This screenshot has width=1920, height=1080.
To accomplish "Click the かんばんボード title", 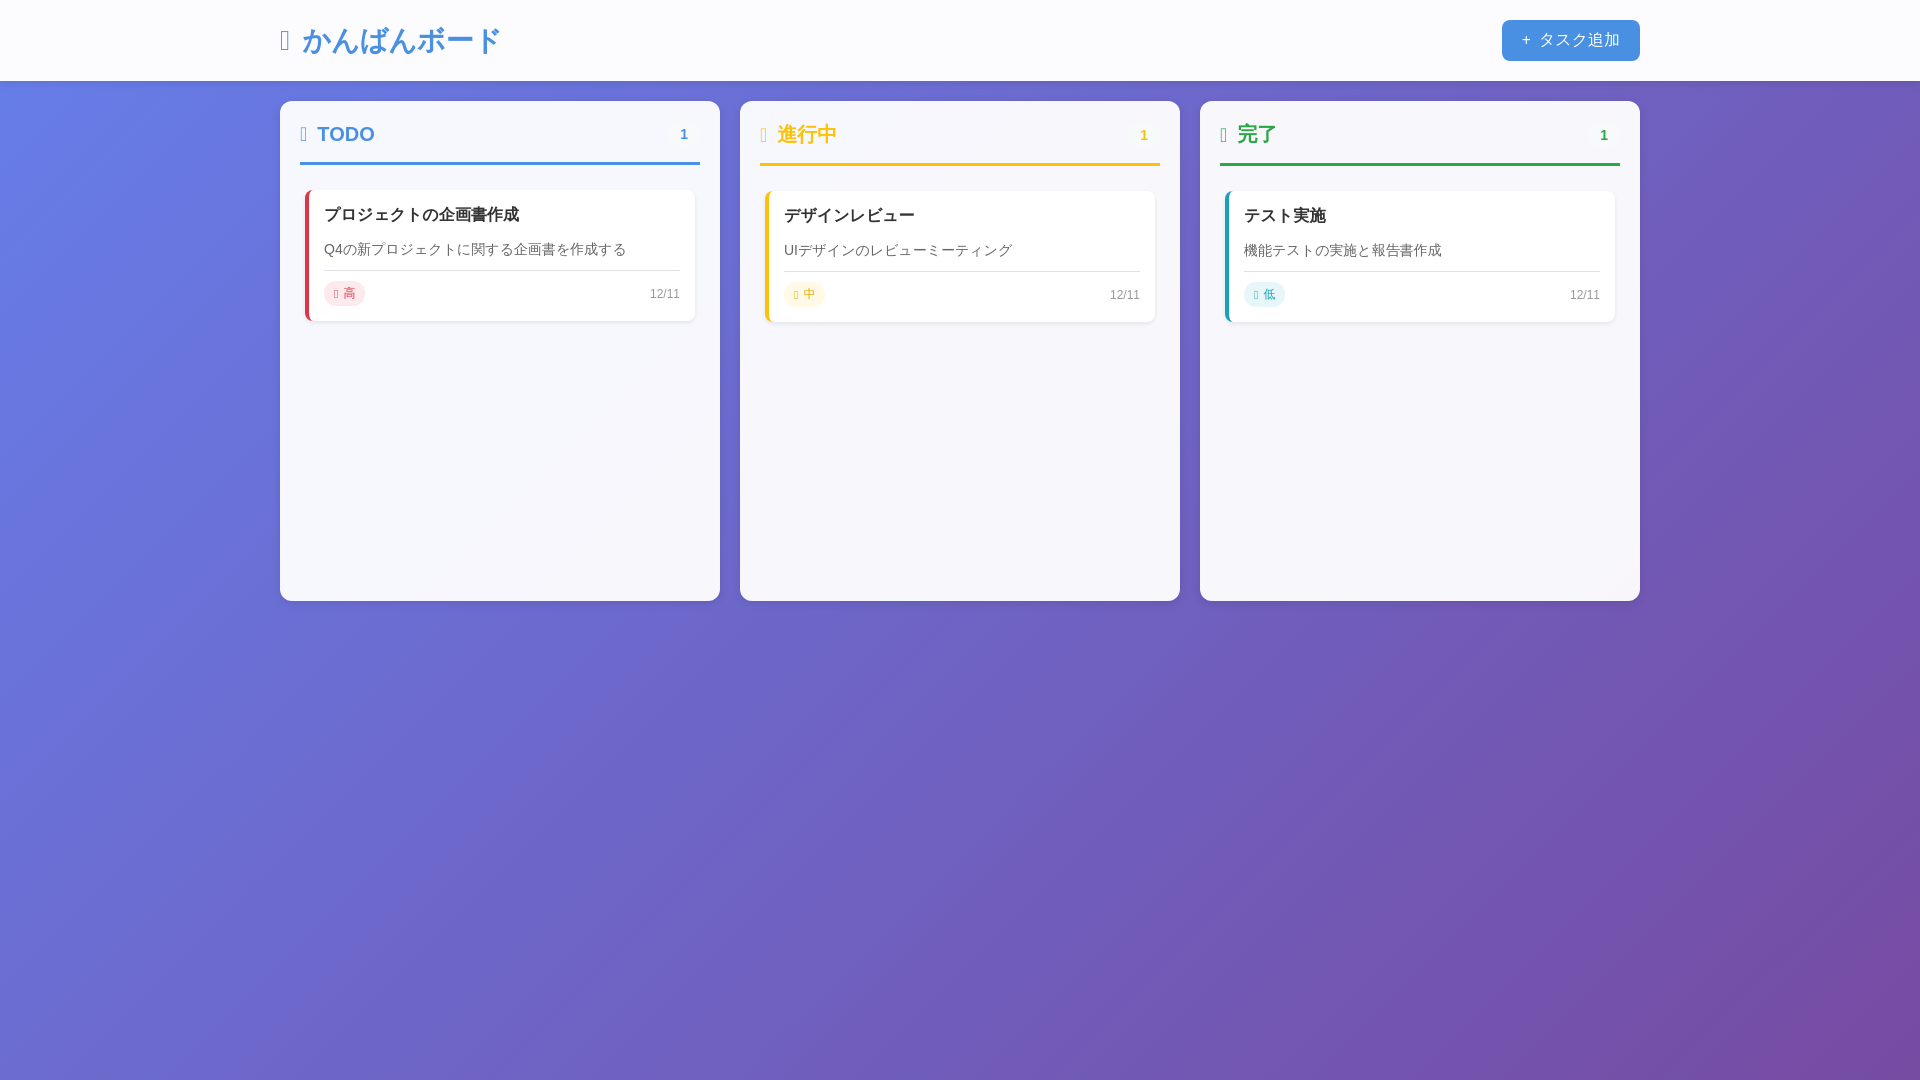I will [401, 41].
